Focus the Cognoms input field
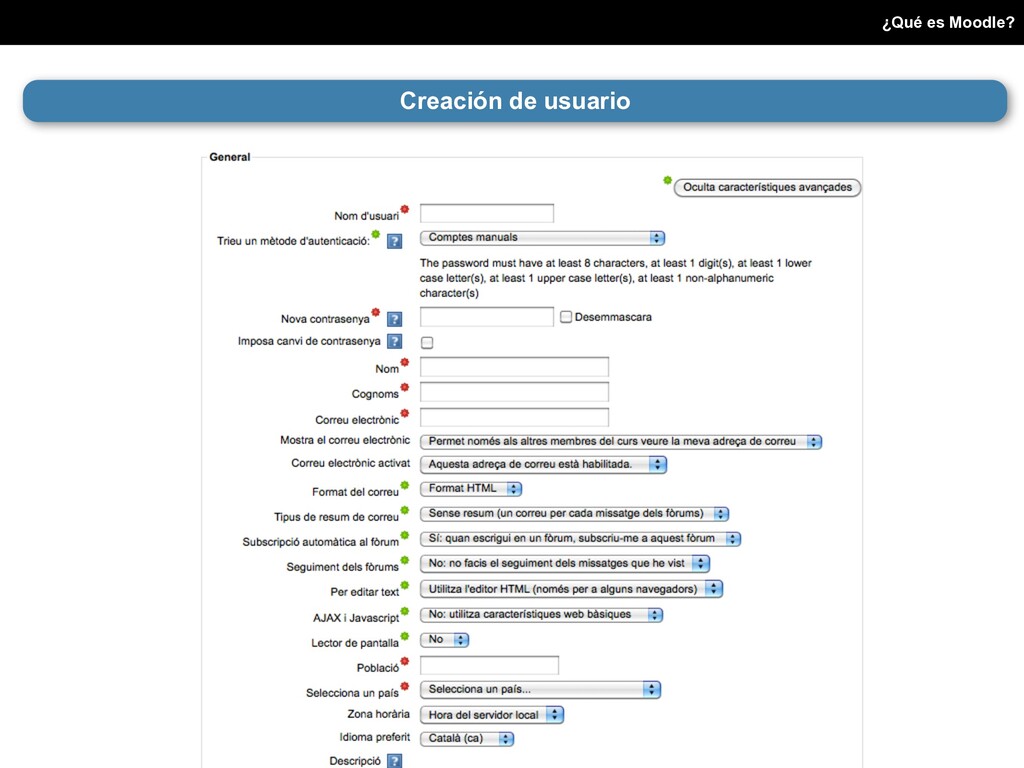 514,392
